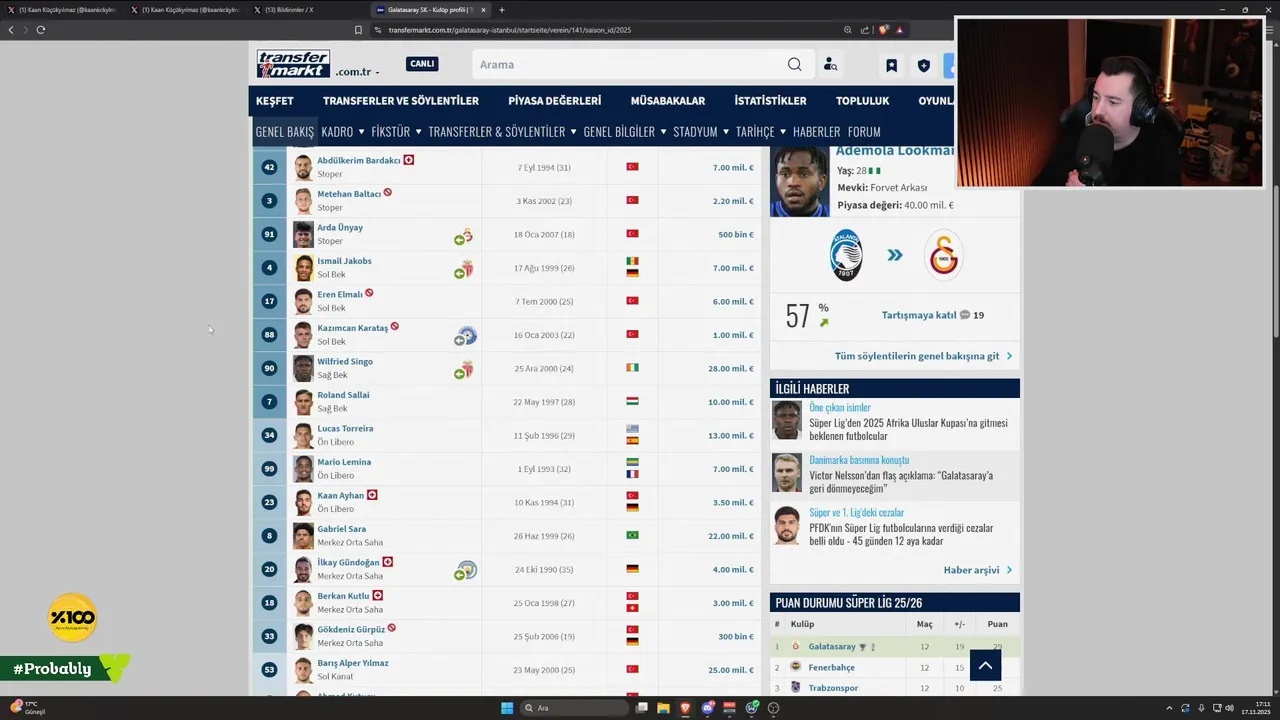Viewport: 1280px width, 720px height.
Task: Click the browser reload button
Action: pyautogui.click(x=40, y=29)
